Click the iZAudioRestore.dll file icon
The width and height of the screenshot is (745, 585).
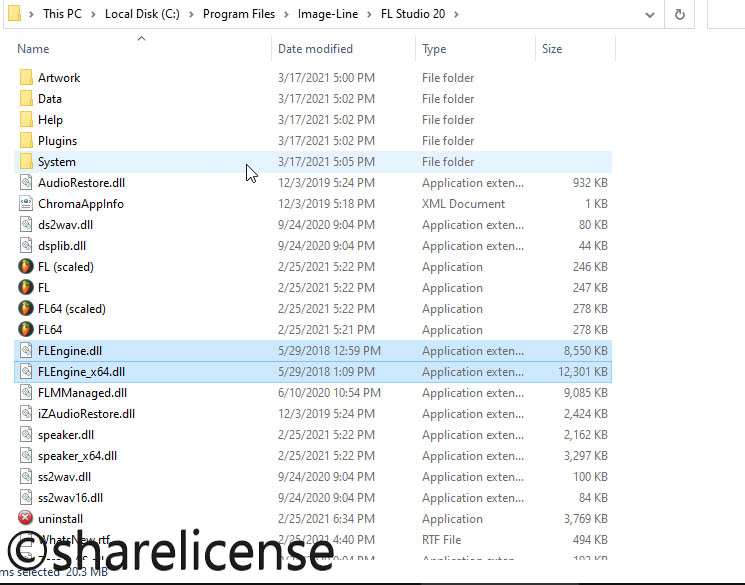(26, 413)
